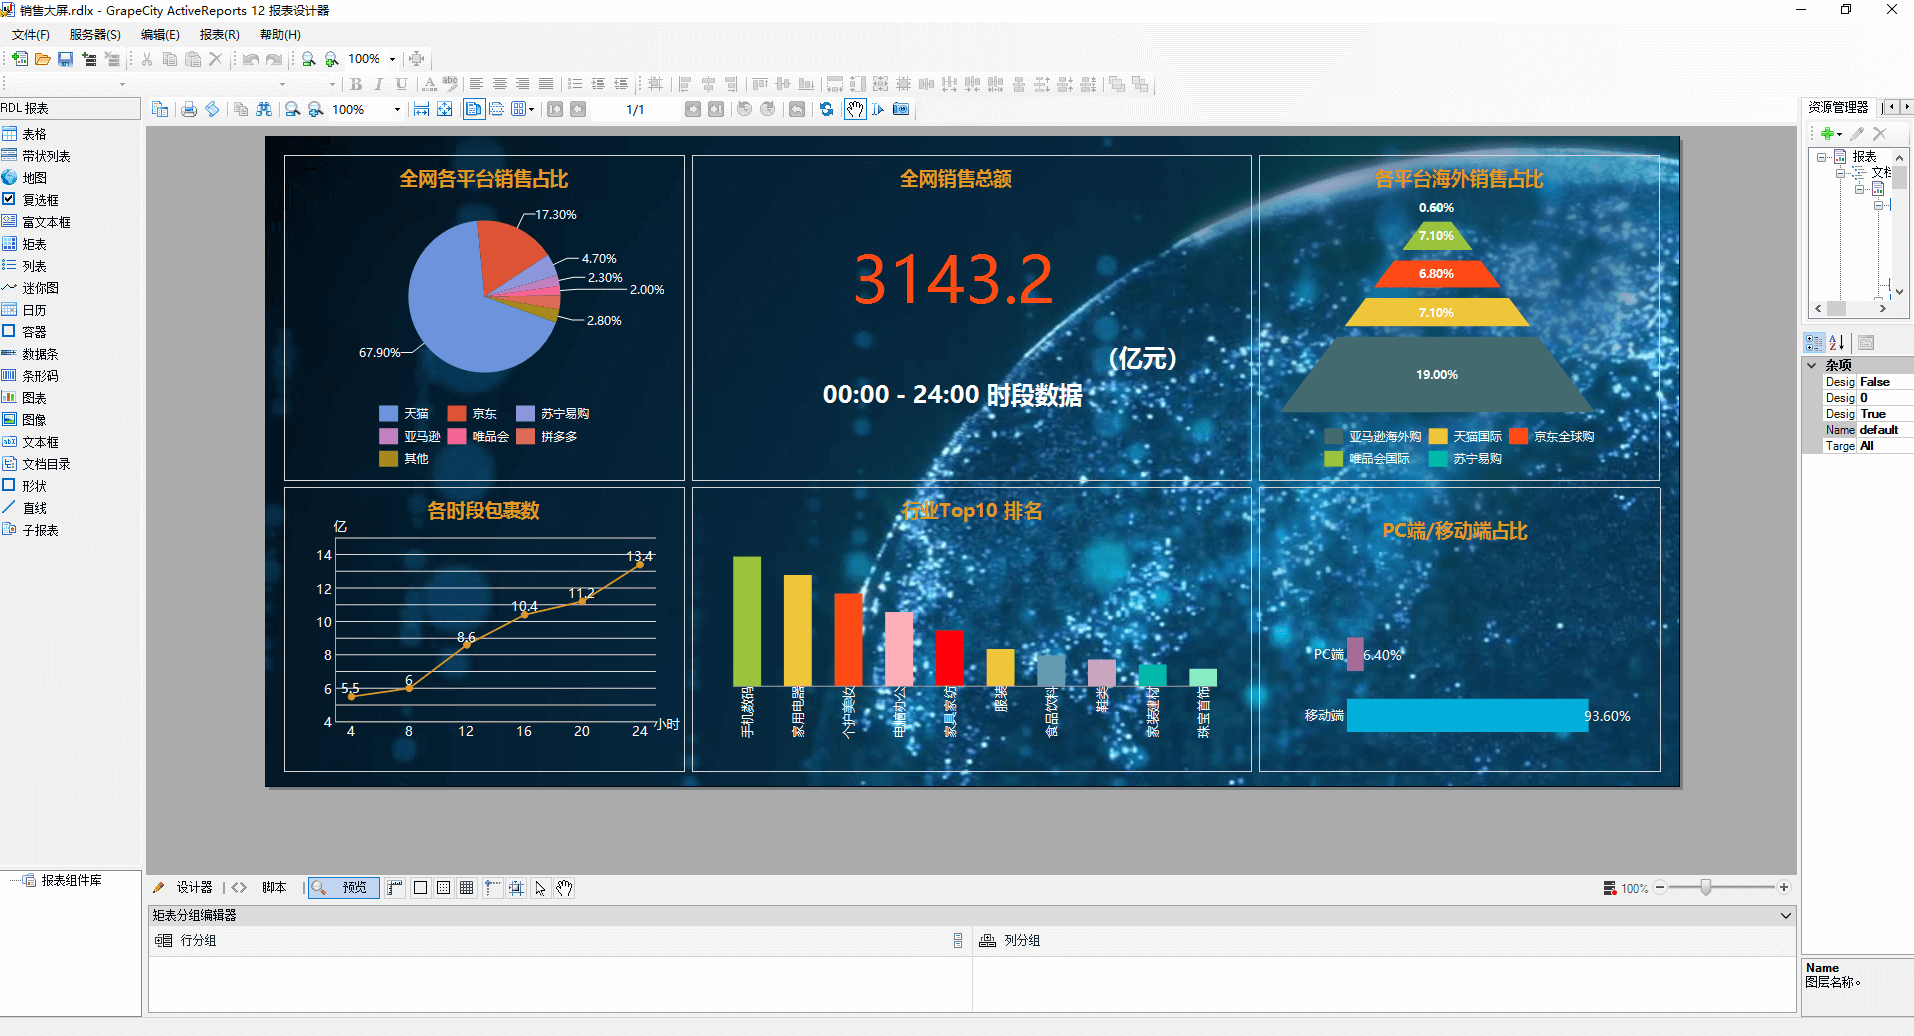1914x1036 pixels.
Task: Go to last page in preview toolbar
Action: click(x=716, y=109)
